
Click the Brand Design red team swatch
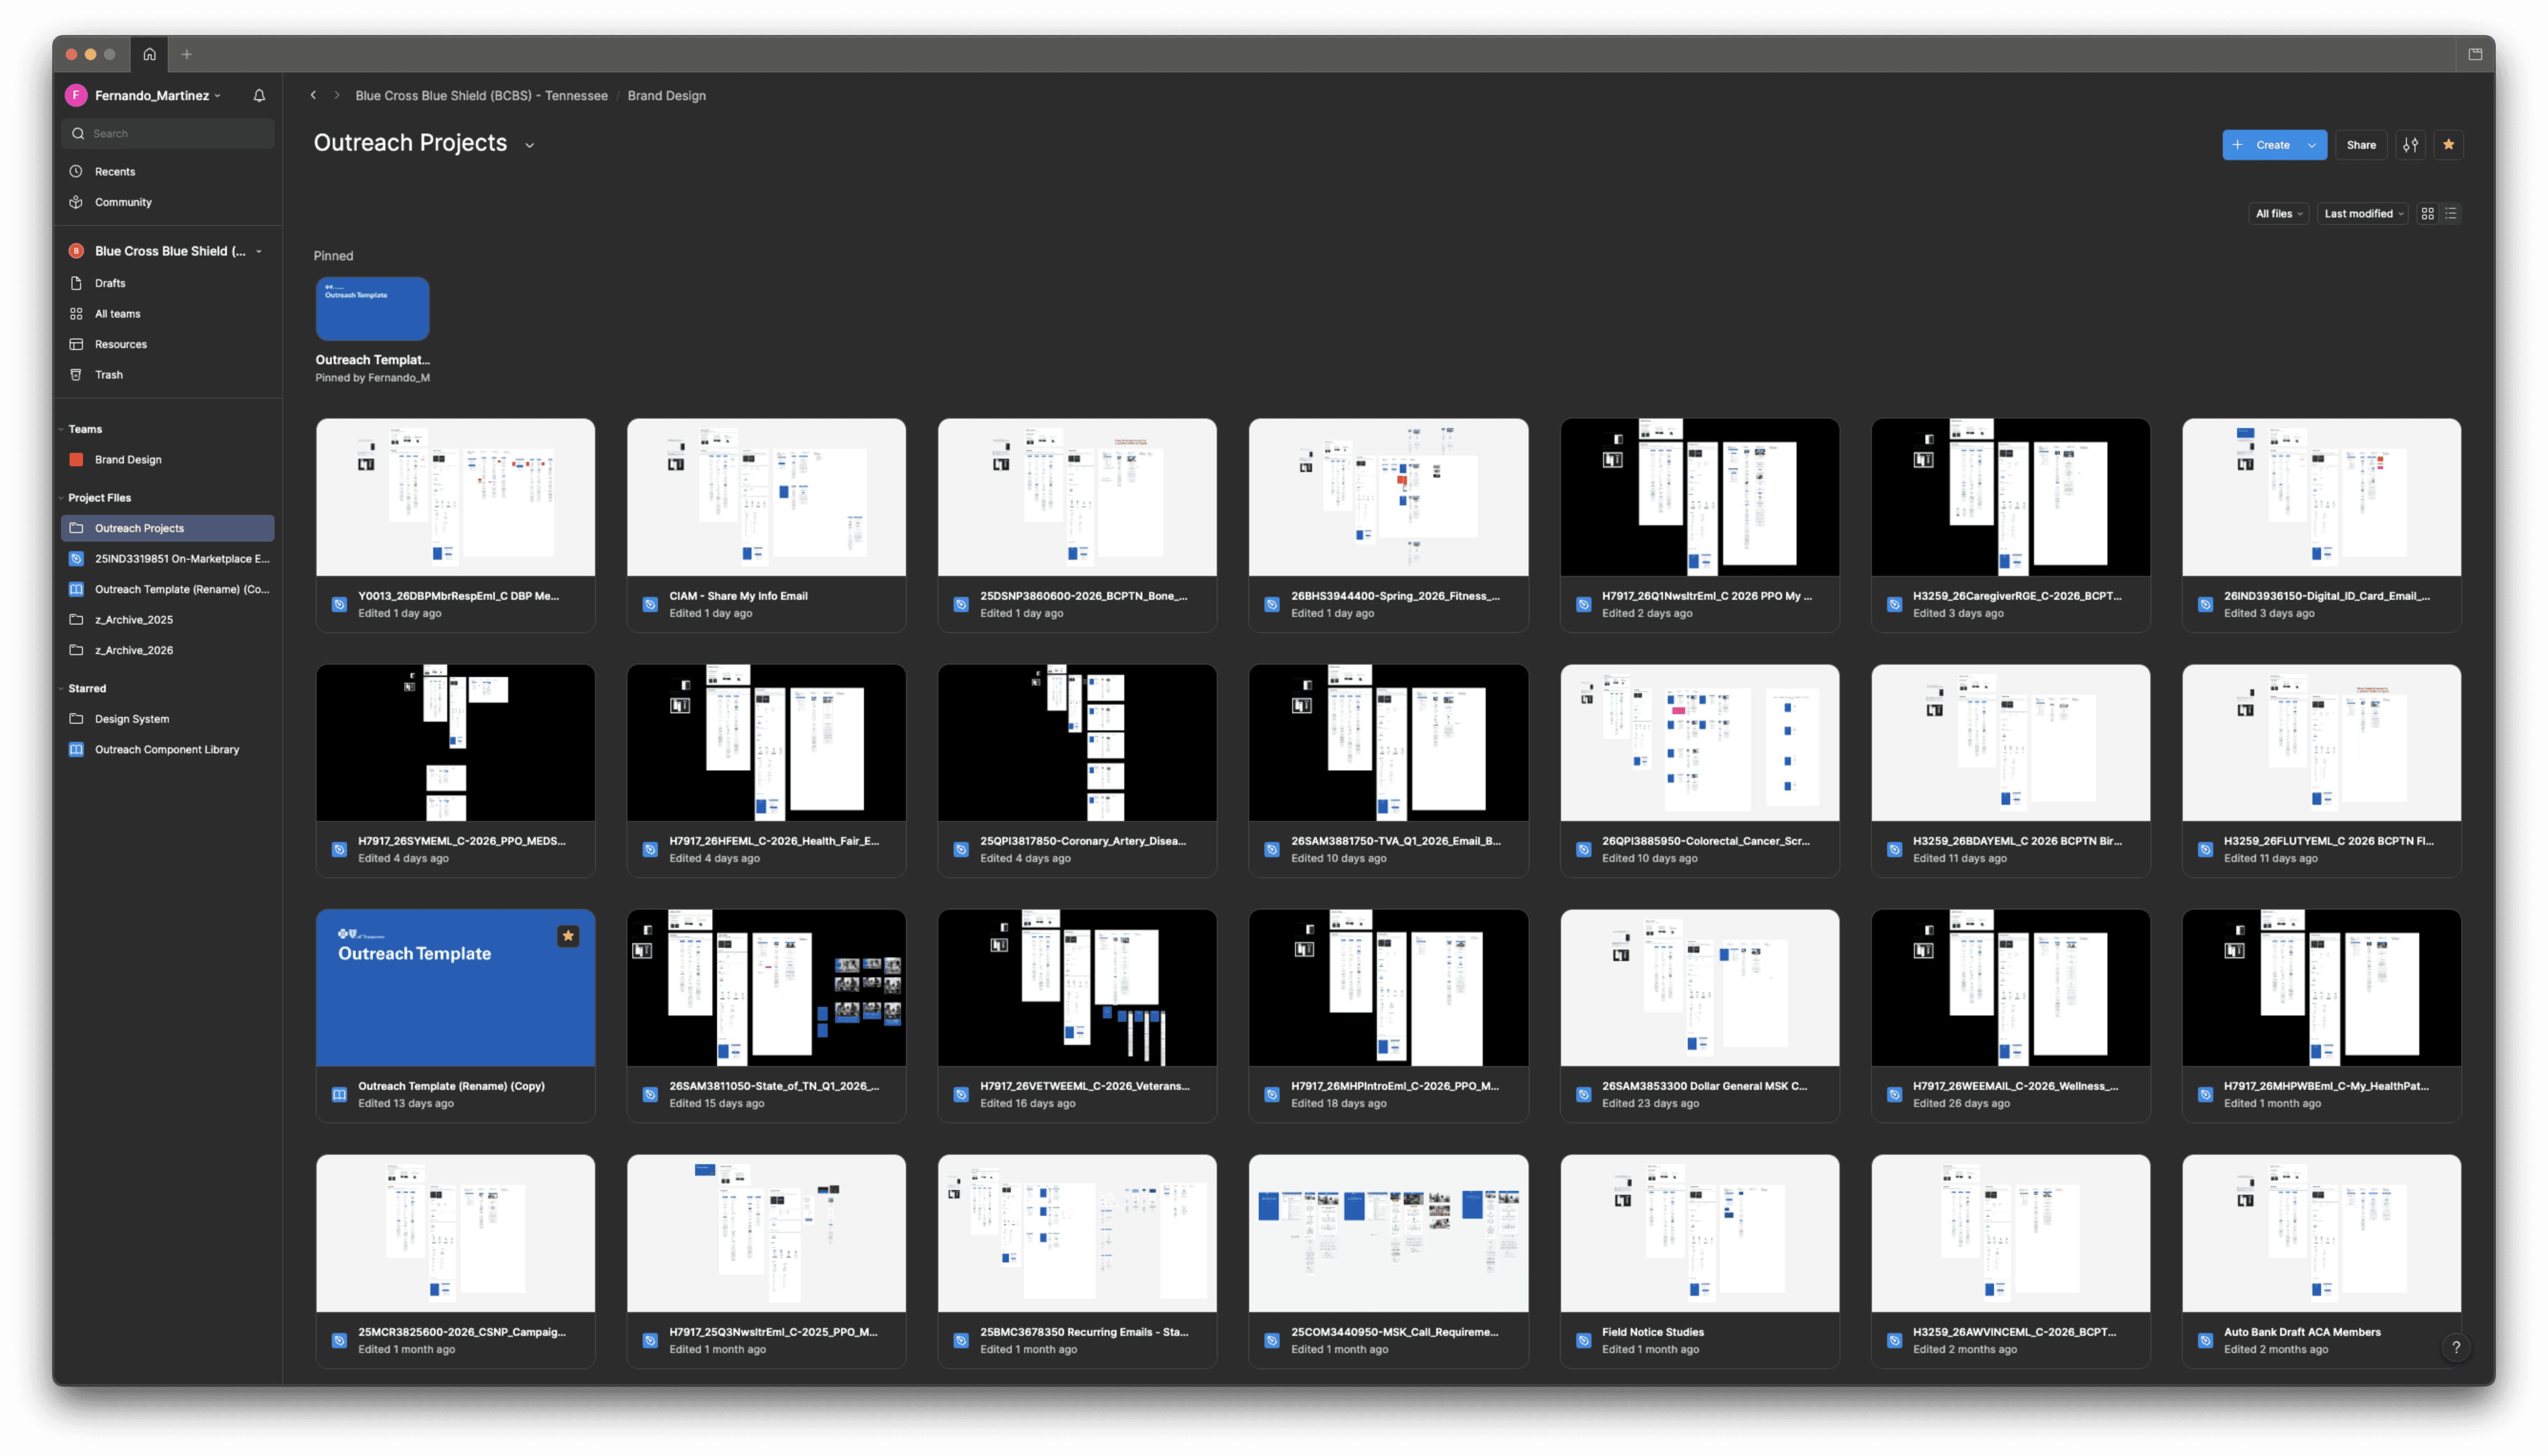click(76, 460)
